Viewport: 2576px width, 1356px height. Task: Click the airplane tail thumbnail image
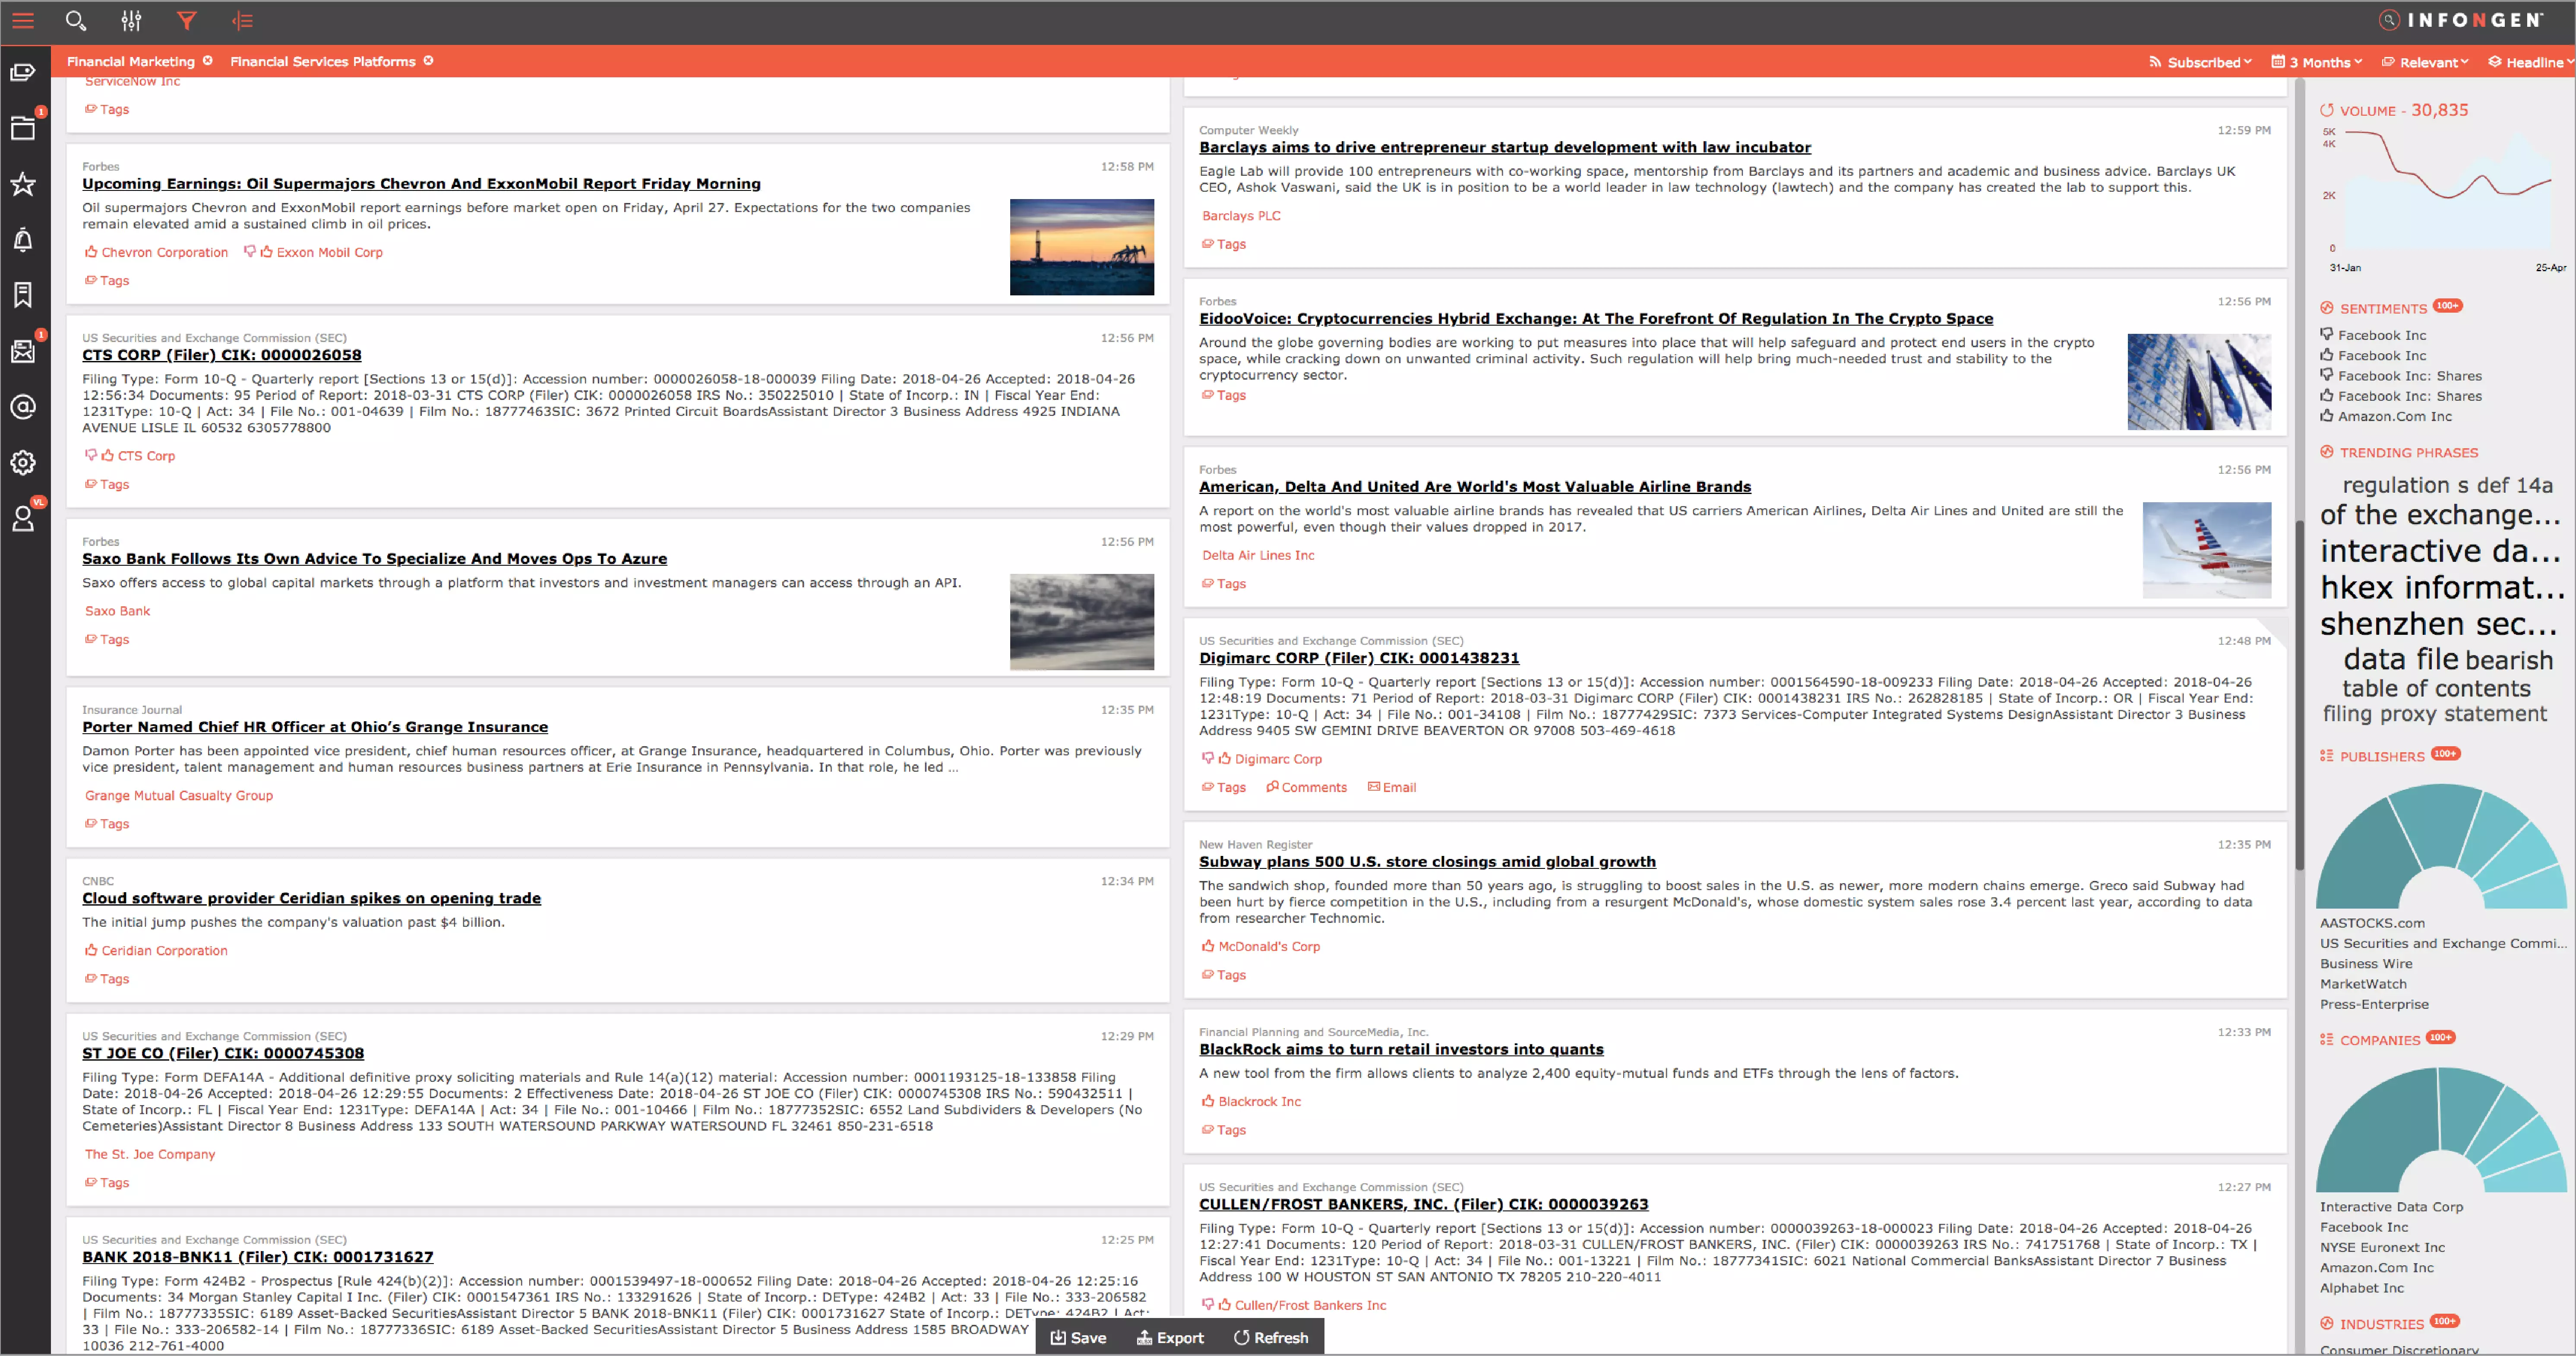click(2206, 550)
